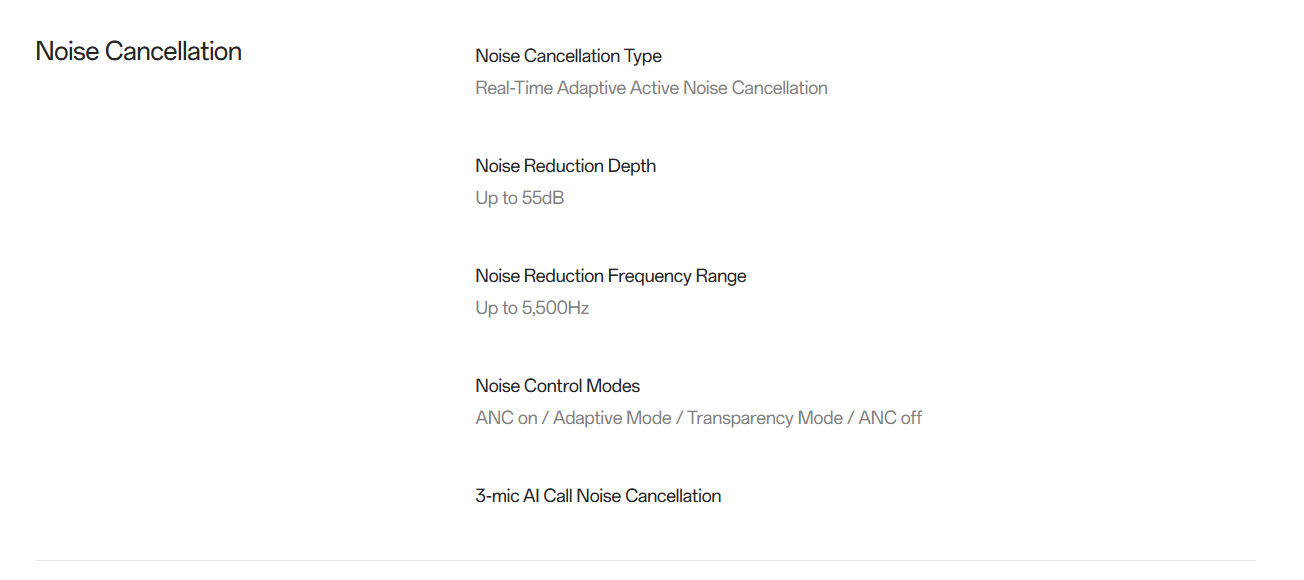1304x580 pixels.
Task: Click the horizontal divider line below the section
Action: click(646, 561)
